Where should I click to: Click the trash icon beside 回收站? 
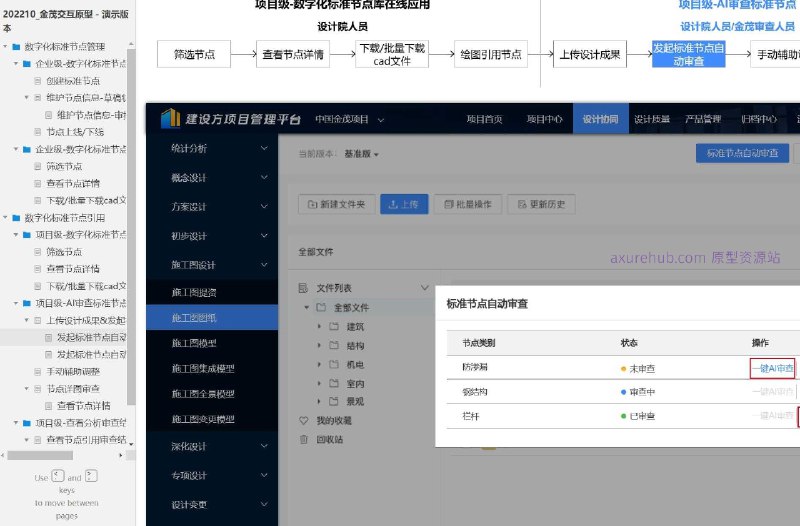(304, 439)
